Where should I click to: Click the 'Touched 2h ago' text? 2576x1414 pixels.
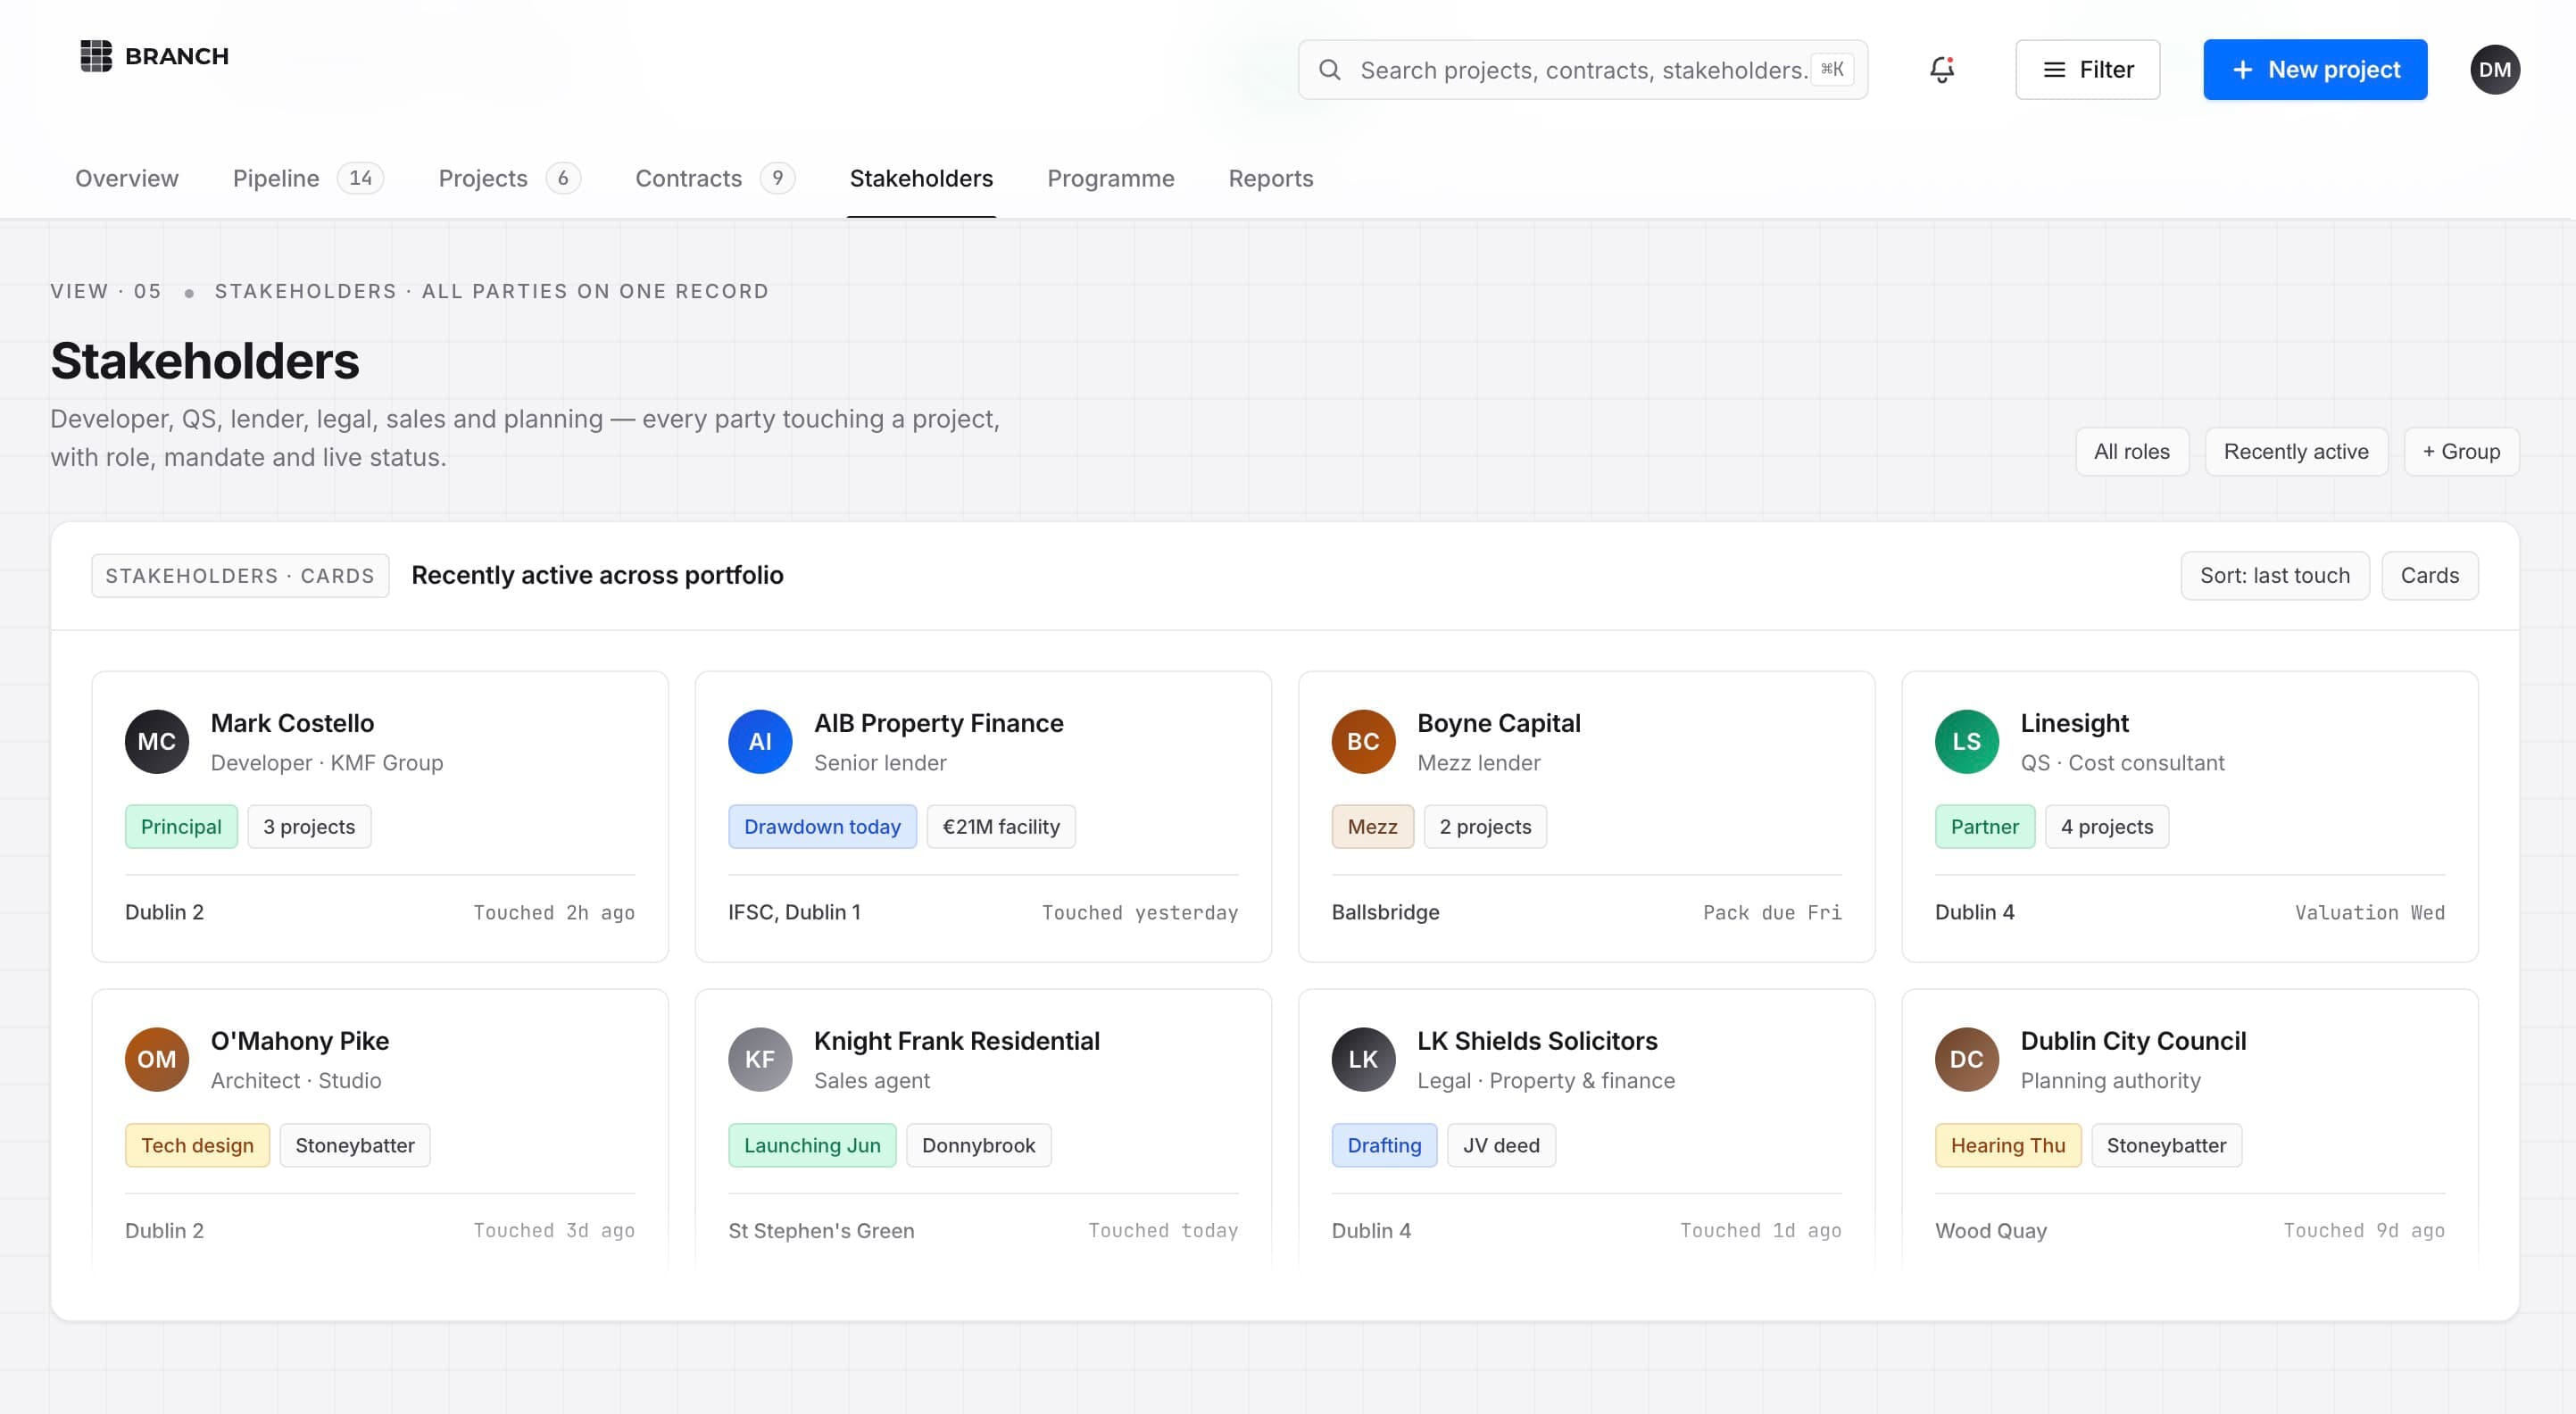(x=553, y=912)
